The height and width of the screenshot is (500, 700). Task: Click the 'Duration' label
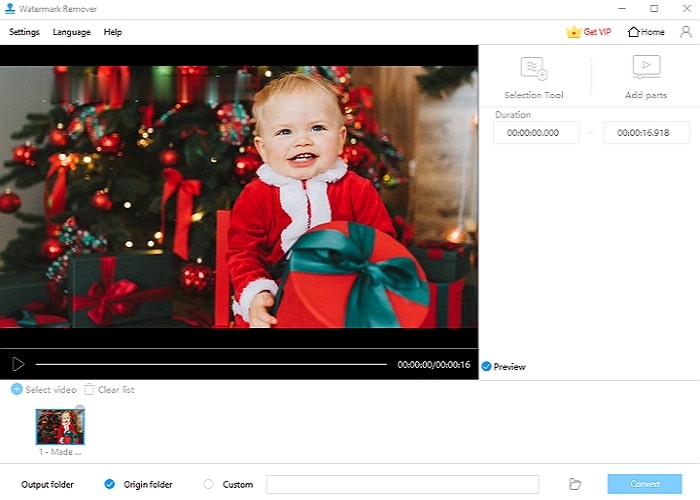pos(512,115)
